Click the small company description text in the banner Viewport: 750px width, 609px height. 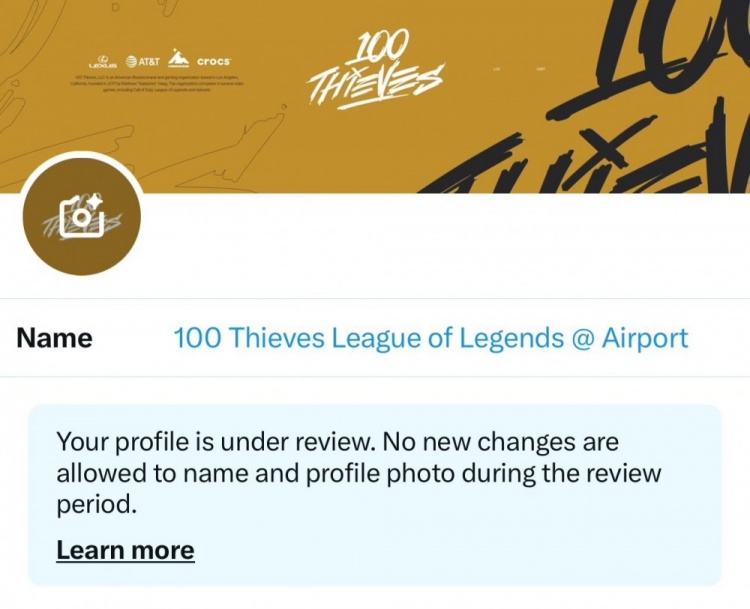click(x=158, y=83)
